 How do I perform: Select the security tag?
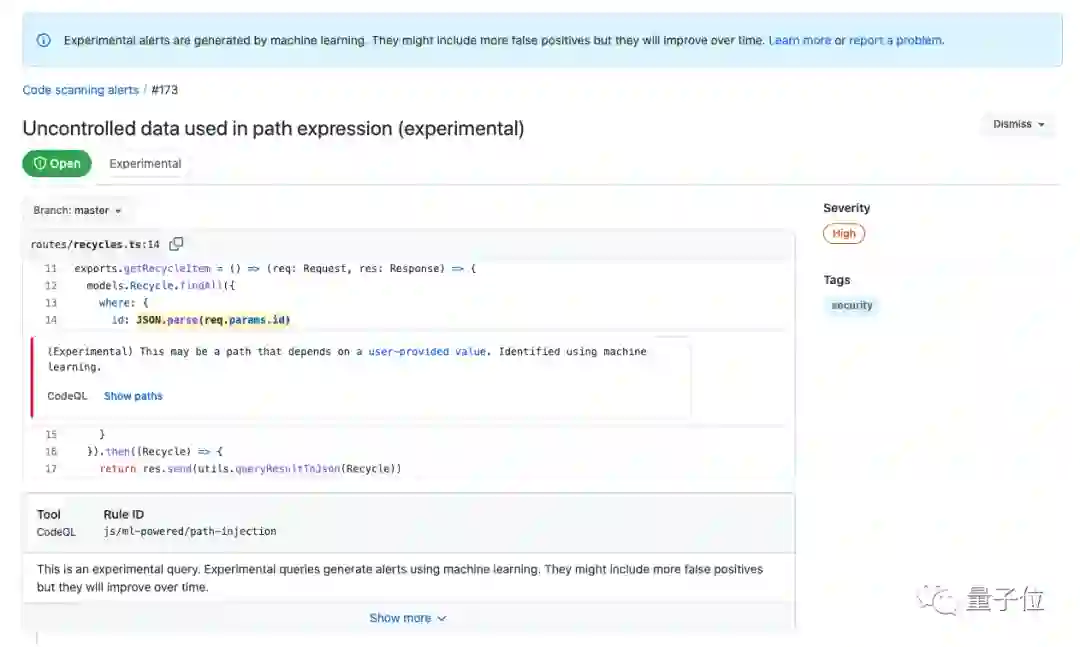click(x=851, y=306)
